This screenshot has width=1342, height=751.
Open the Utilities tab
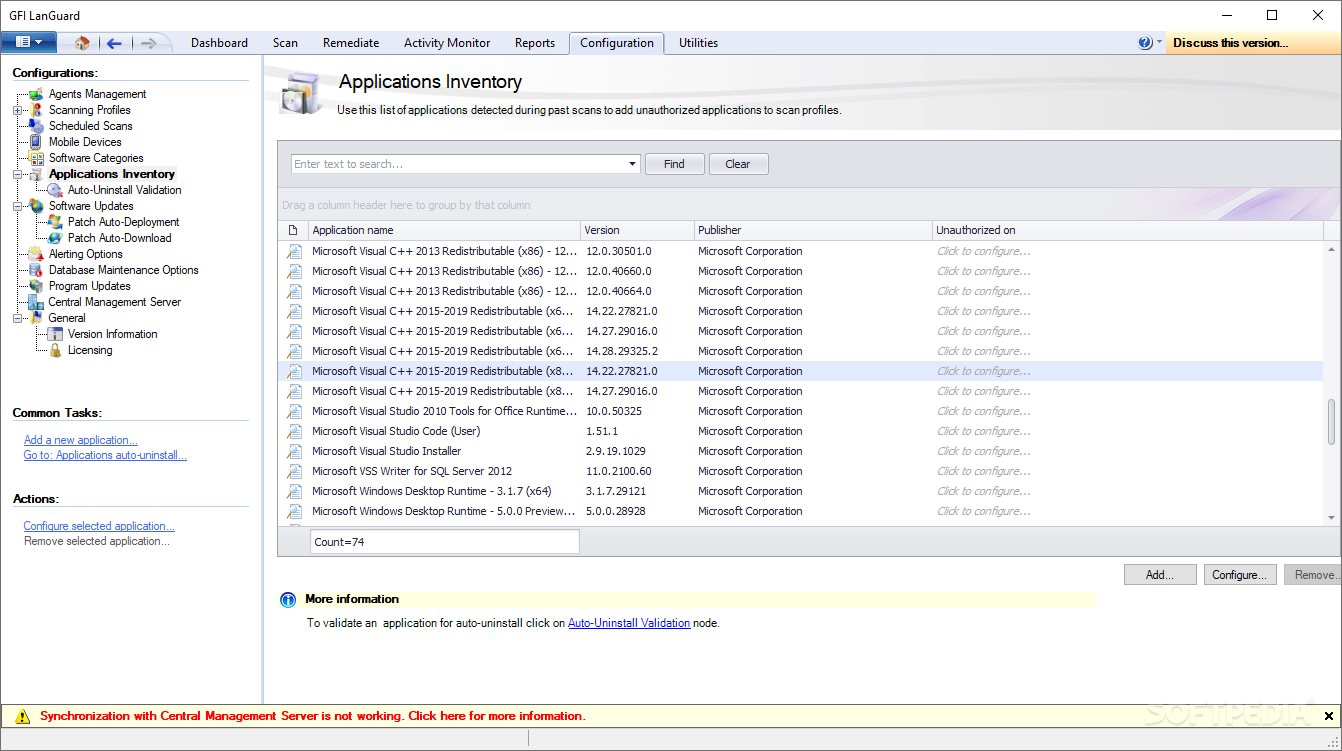698,43
